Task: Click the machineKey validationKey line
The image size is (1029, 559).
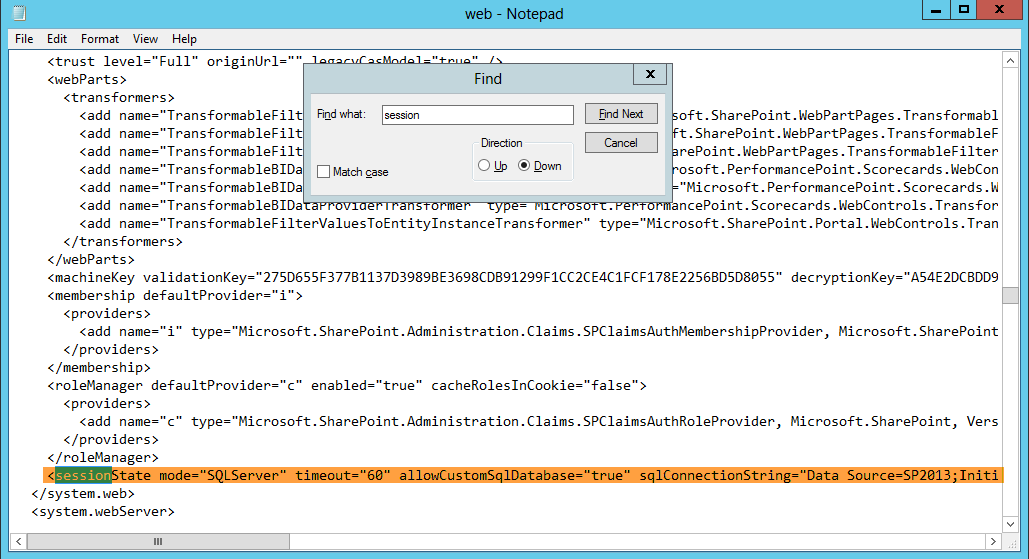Action: pyautogui.click(x=522, y=278)
